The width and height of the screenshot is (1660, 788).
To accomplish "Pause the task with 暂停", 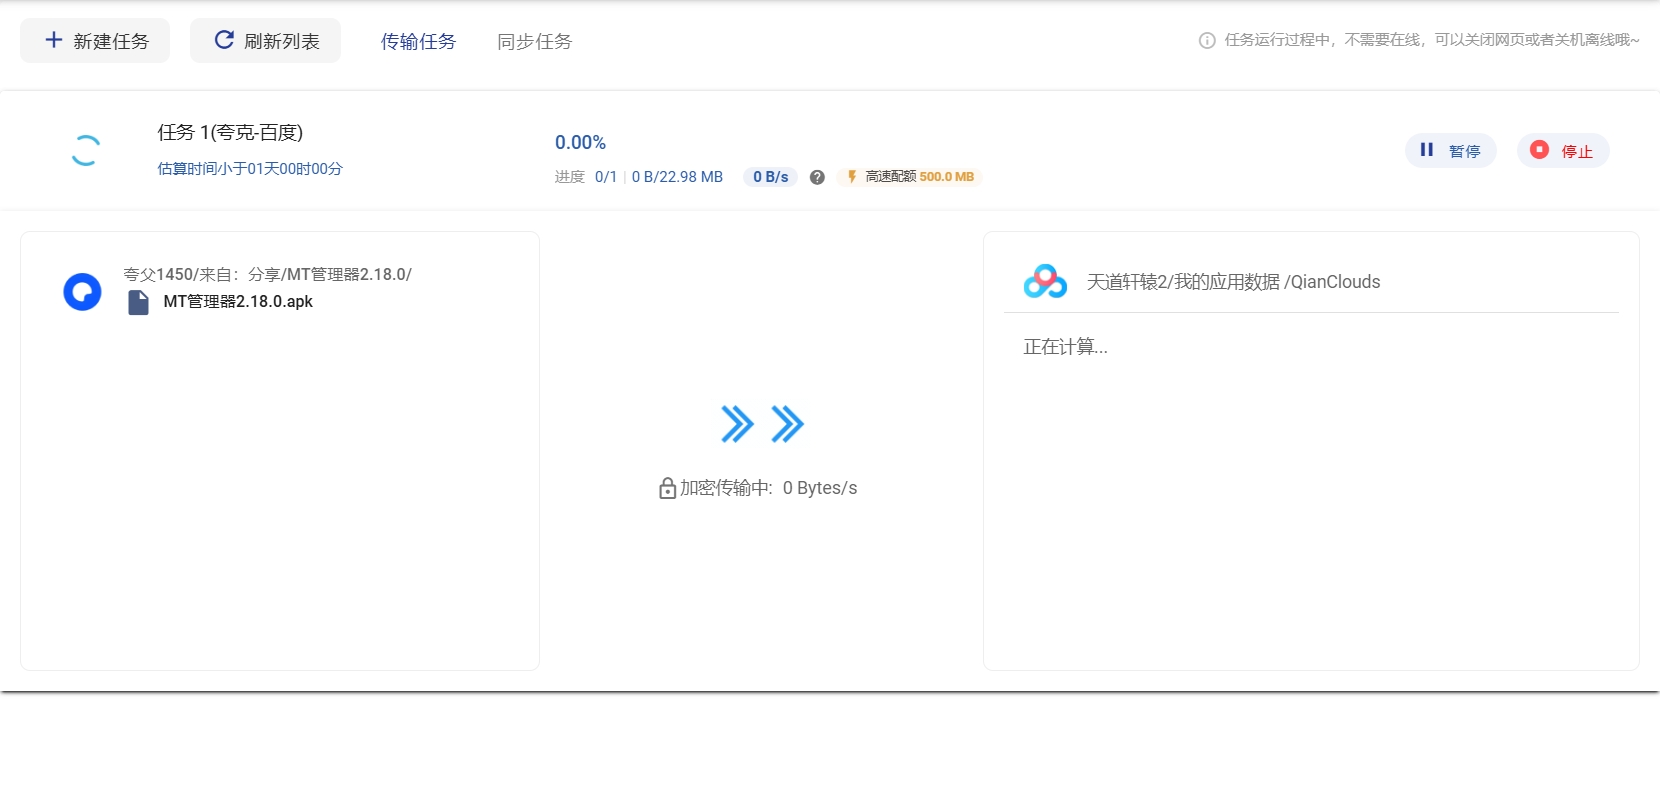I will 1450,150.
